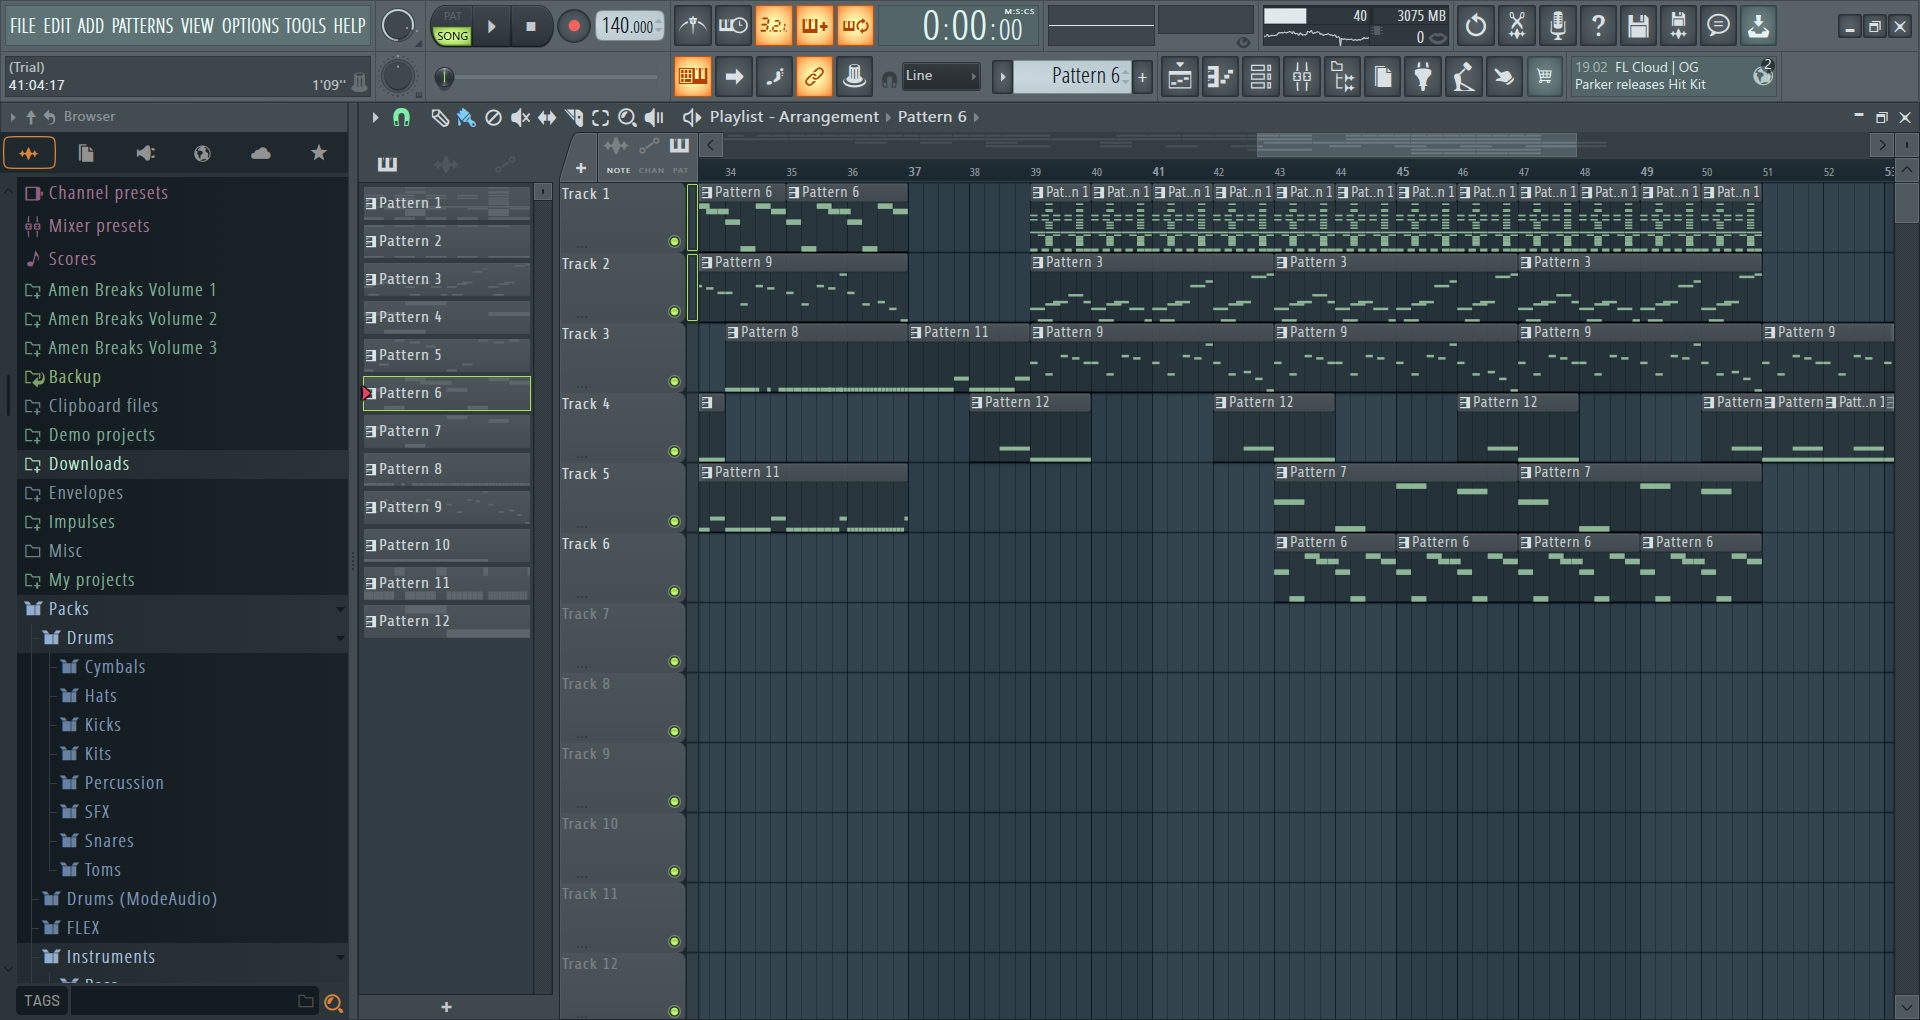
Task: Pick the Zoom tool in Playlist
Action: 628,117
